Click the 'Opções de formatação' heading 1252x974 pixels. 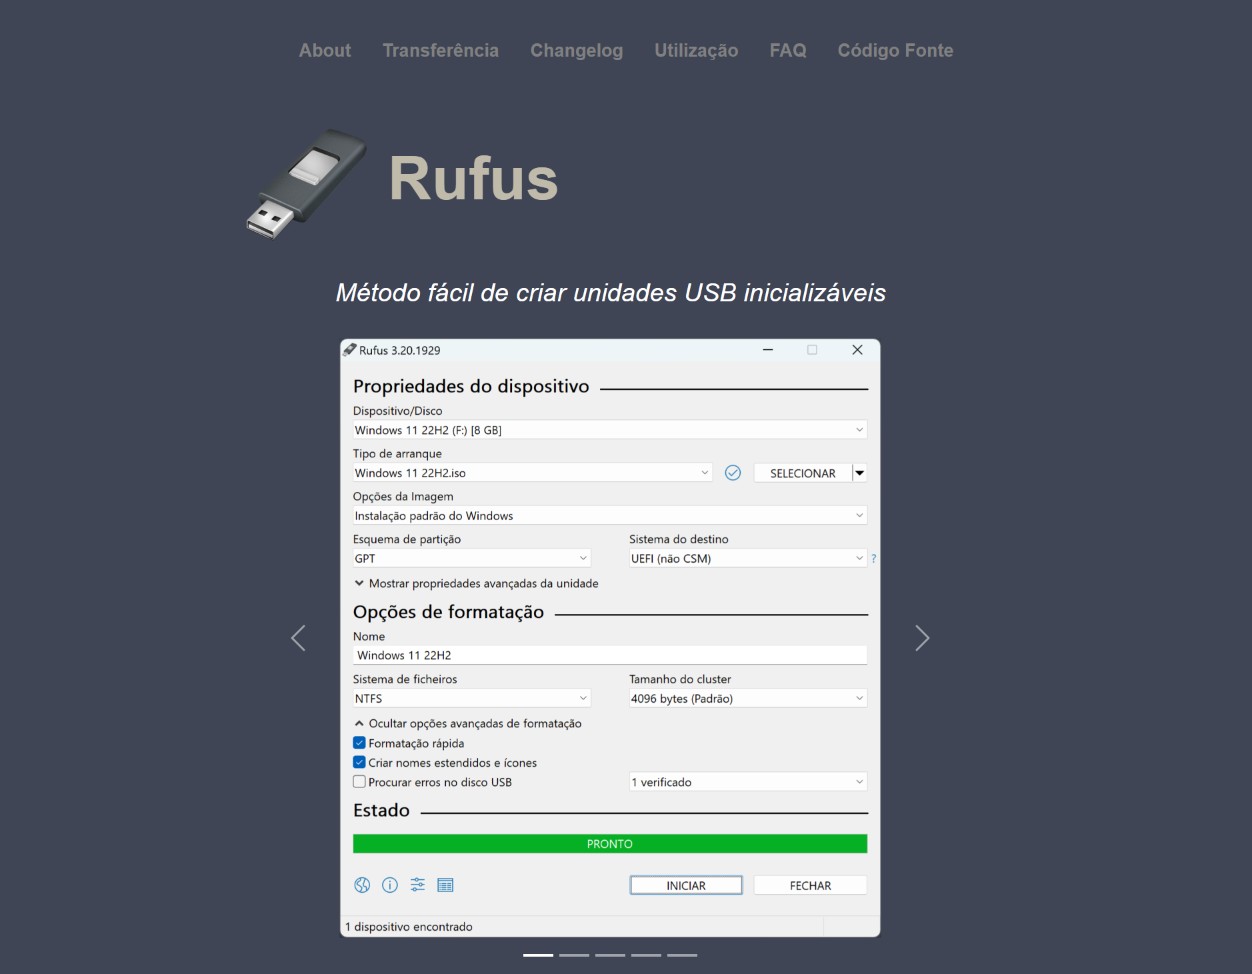(x=448, y=612)
